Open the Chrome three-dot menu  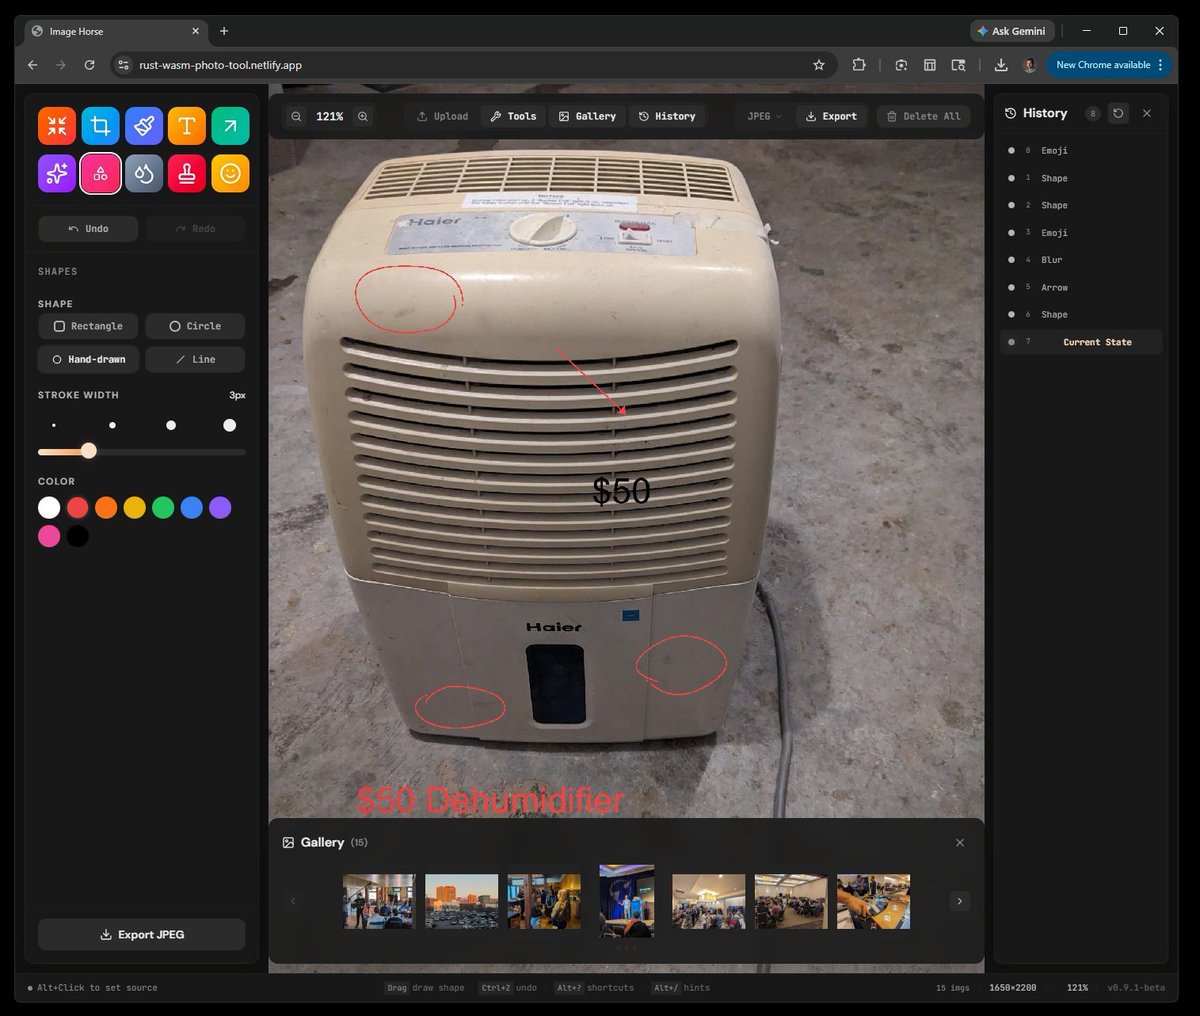[1160, 65]
